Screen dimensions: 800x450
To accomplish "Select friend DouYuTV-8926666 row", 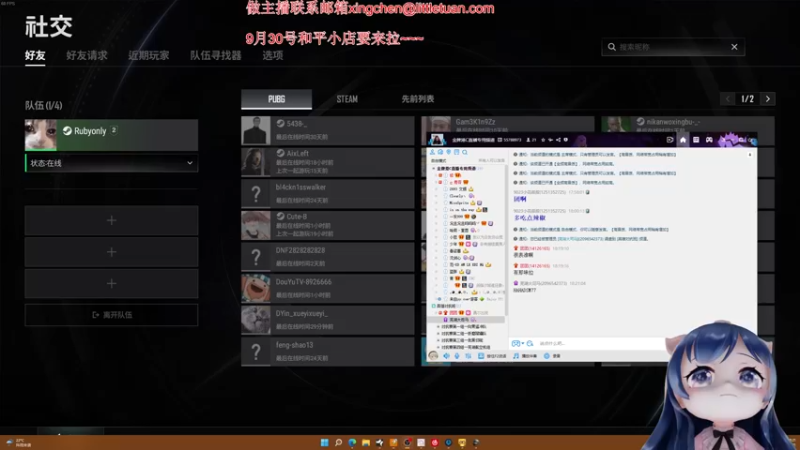I will click(328, 288).
